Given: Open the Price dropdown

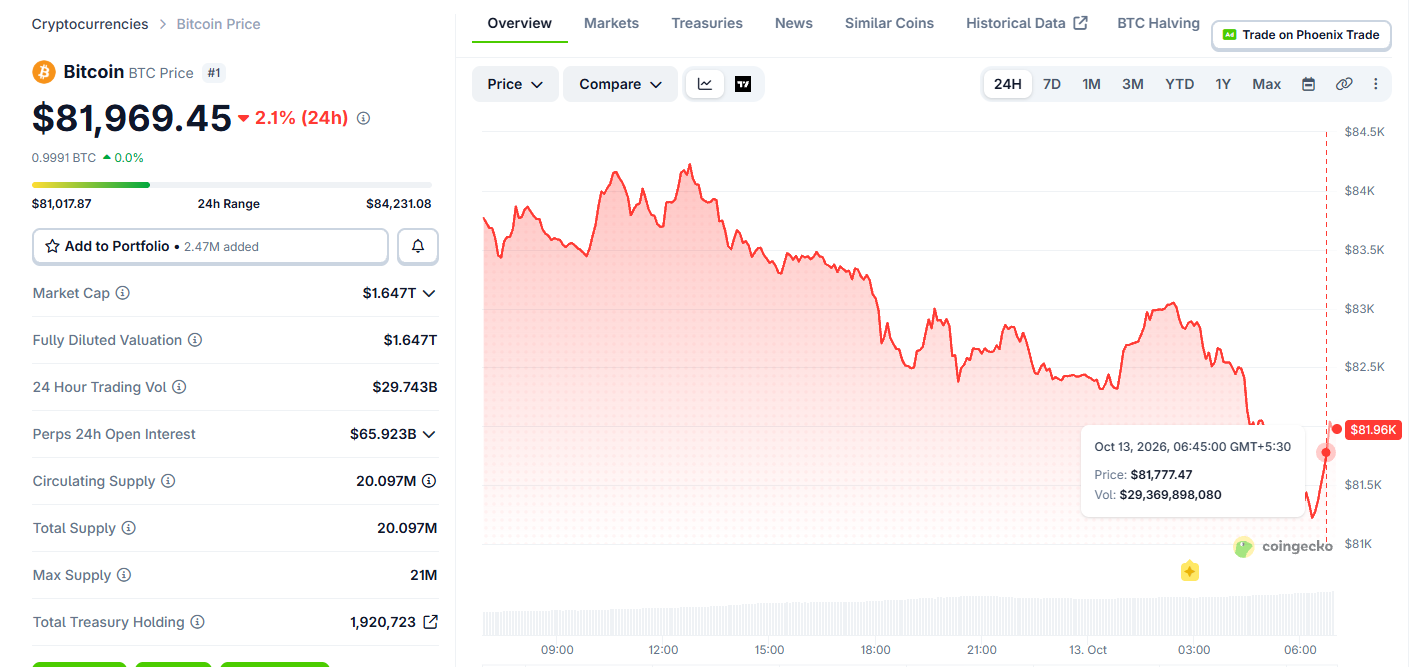Looking at the screenshot, I should (515, 84).
